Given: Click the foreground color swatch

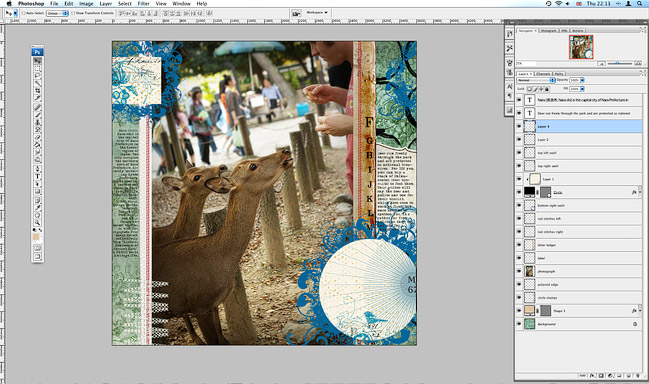Looking at the screenshot, I should tap(36, 237).
